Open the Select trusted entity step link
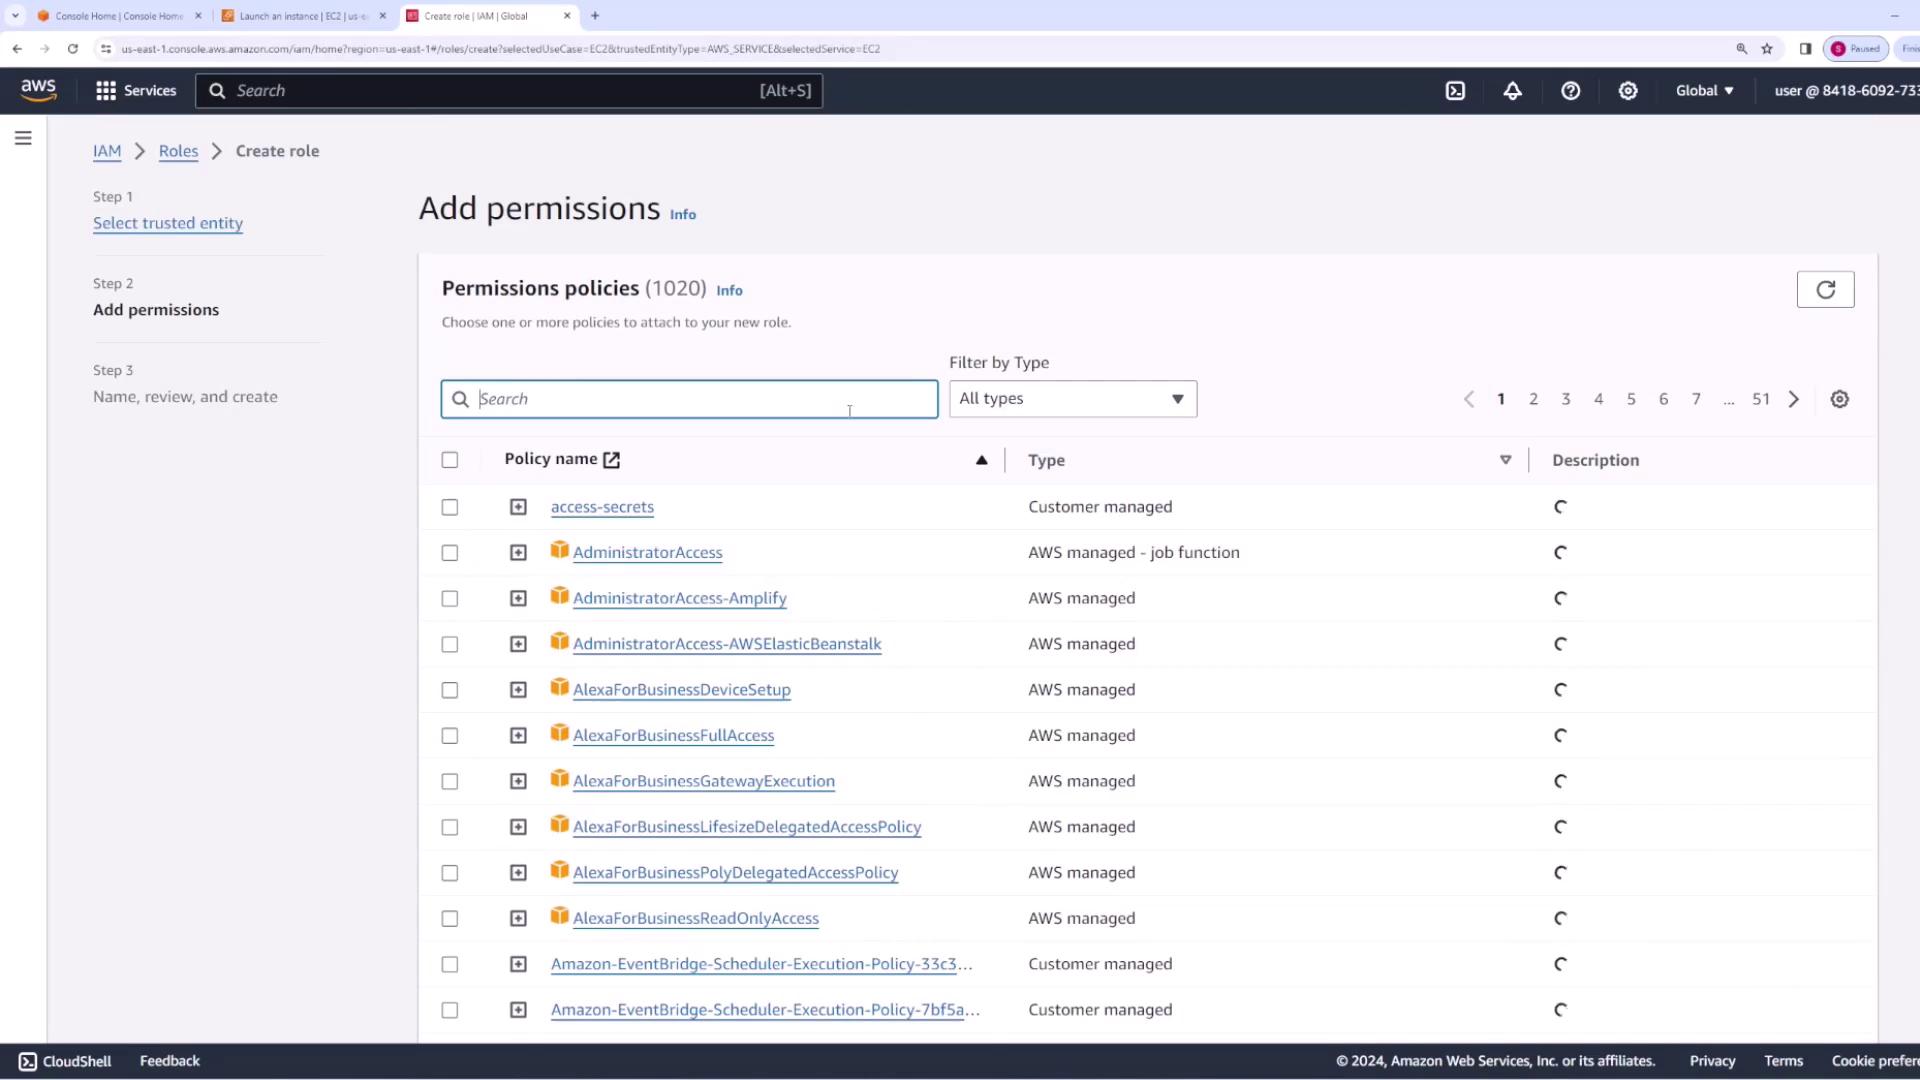This screenshot has height=1080, width=1920. [x=168, y=223]
